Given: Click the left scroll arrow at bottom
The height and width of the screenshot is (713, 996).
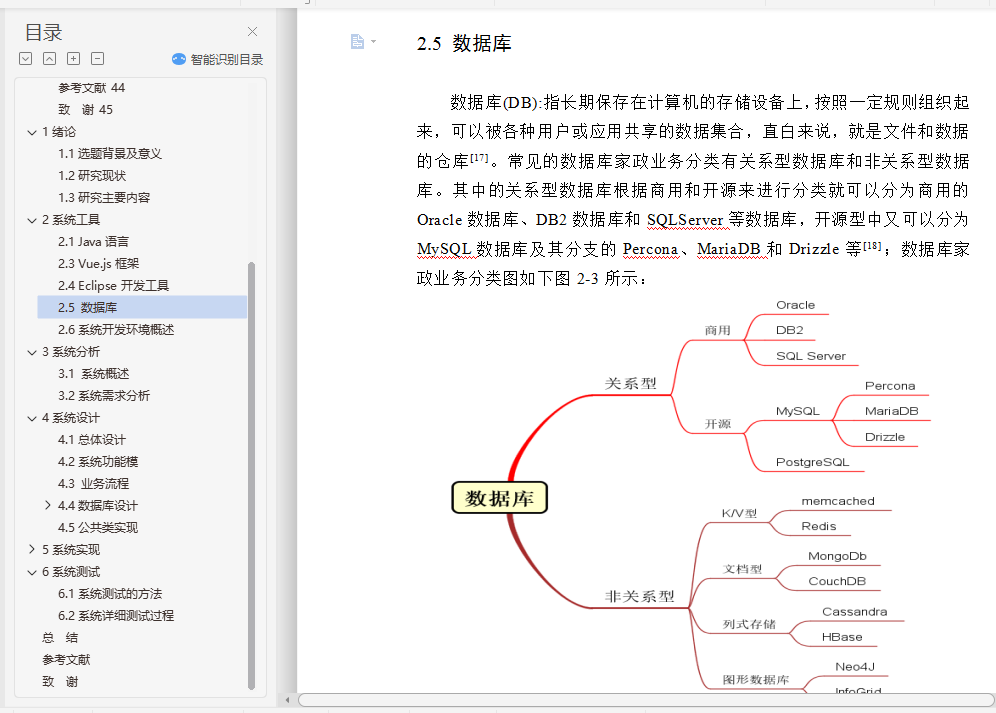Looking at the screenshot, I should (x=288, y=700).
